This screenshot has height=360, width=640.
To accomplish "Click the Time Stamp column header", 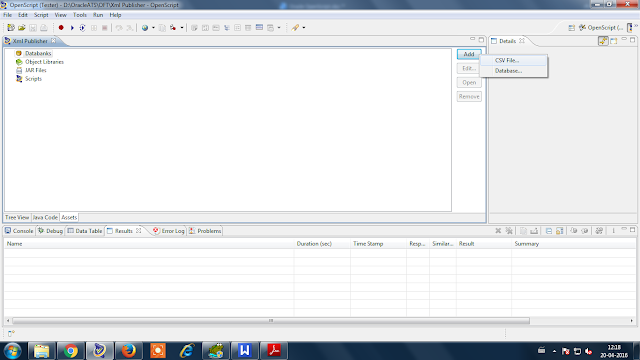I will [378, 244].
